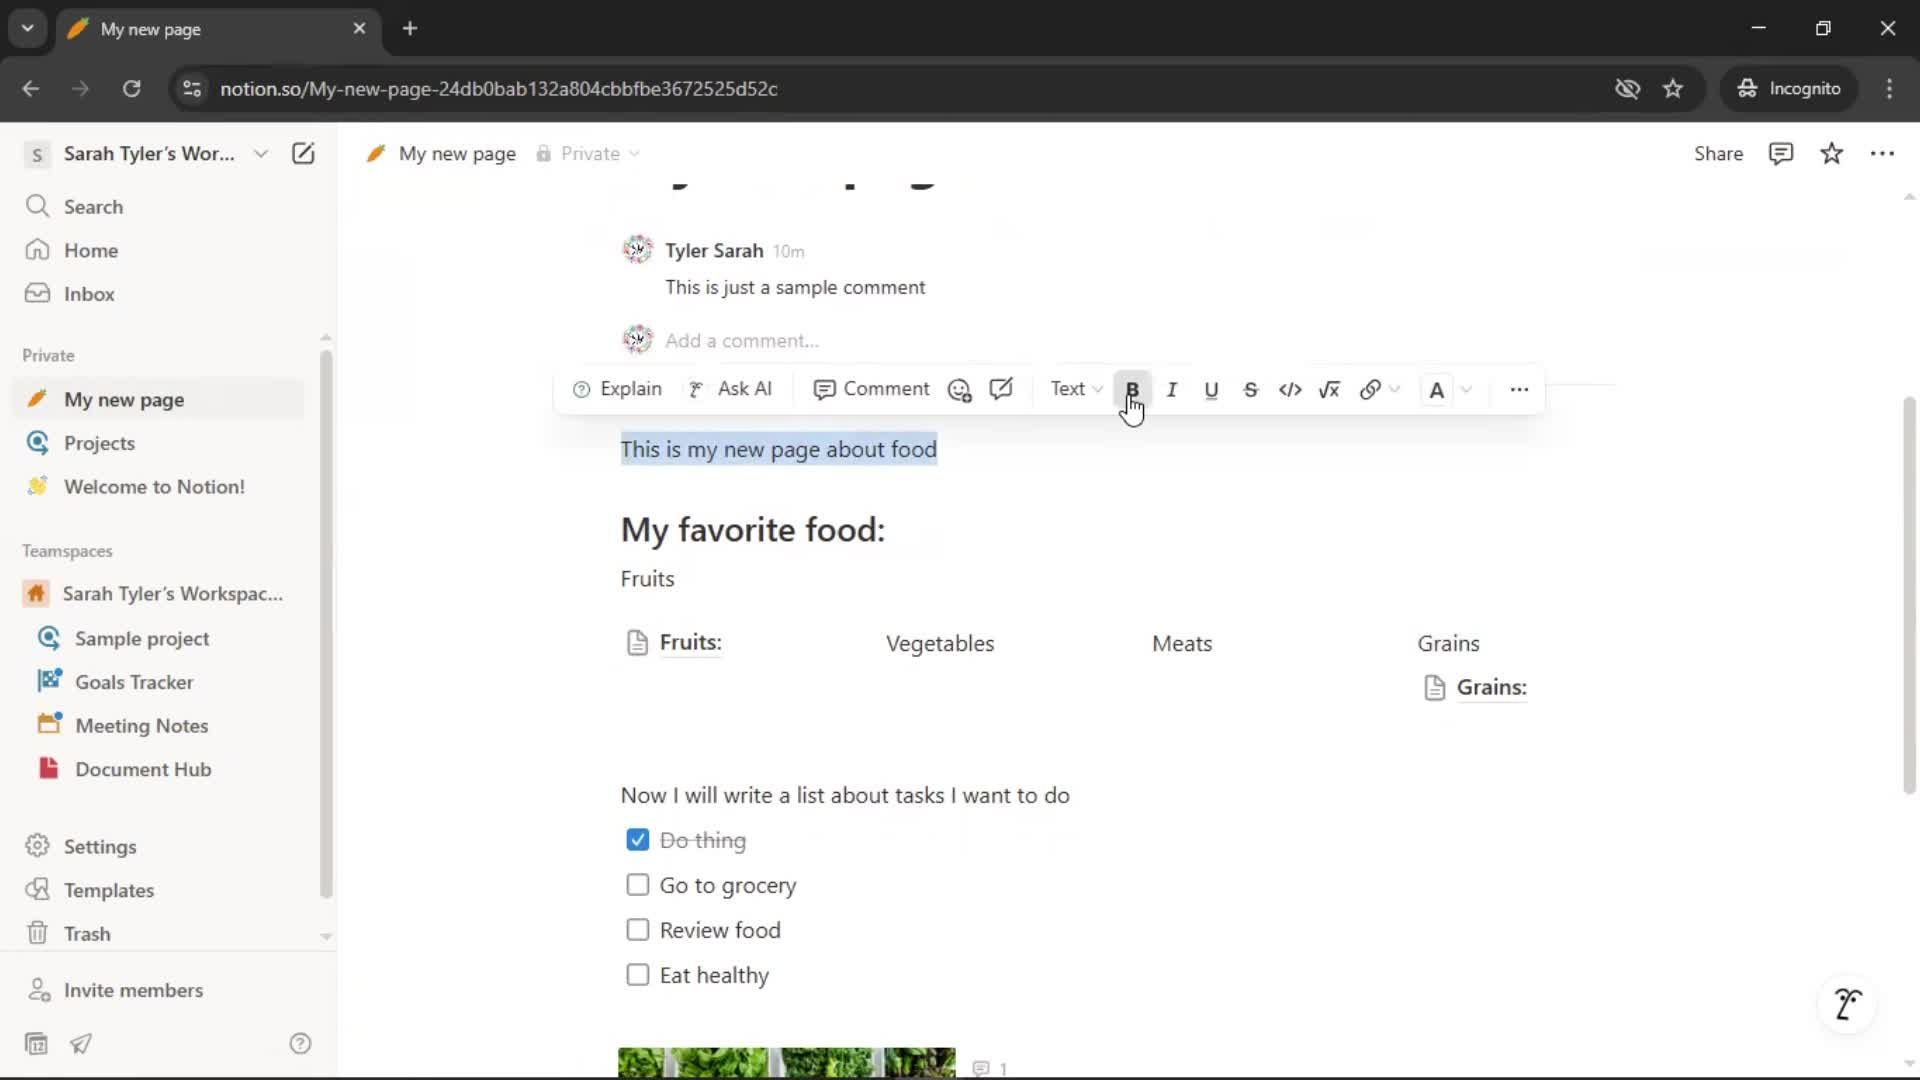Screen dimensions: 1920x1080
Task: Click Share in the top bar
Action: pyautogui.click(x=1718, y=154)
